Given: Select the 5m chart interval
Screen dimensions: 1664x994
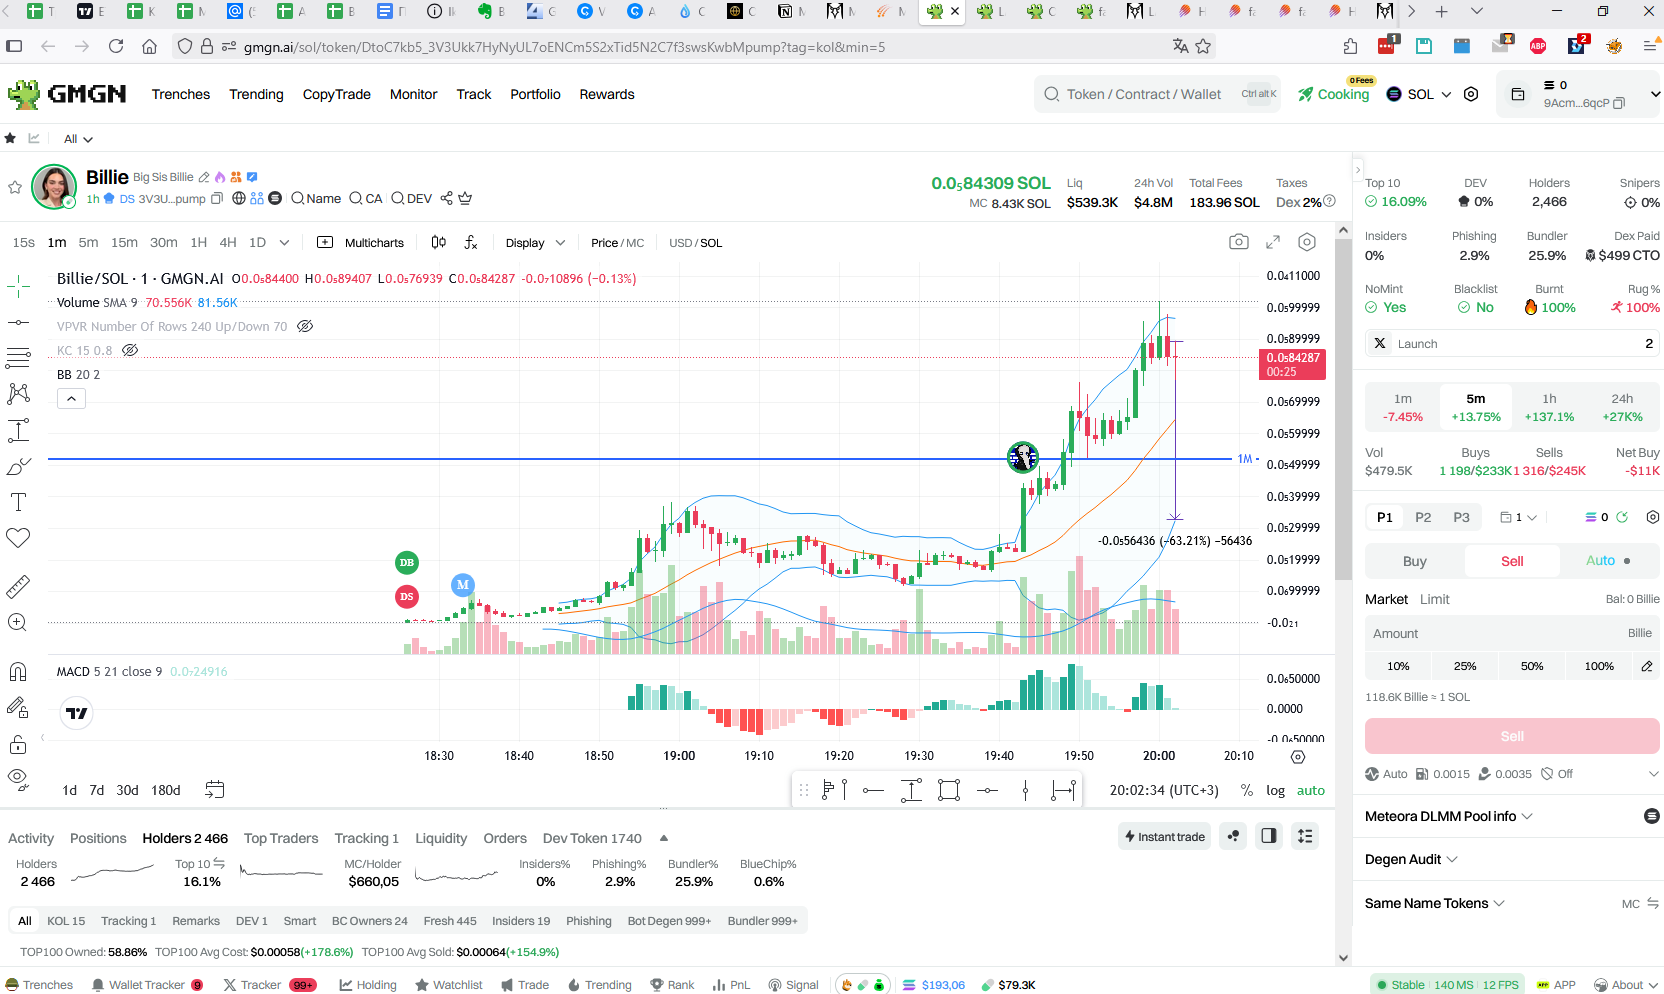Looking at the screenshot, I should pyautogui.click(x=88, y=242).
